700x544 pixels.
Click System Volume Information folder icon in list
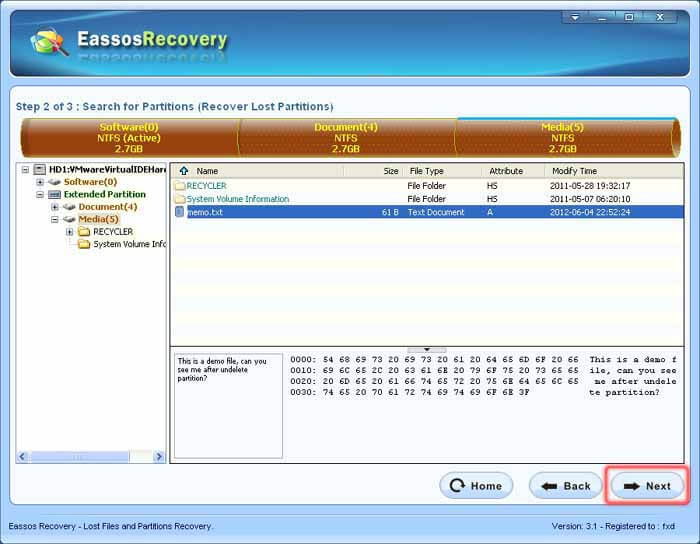[180, 199]
